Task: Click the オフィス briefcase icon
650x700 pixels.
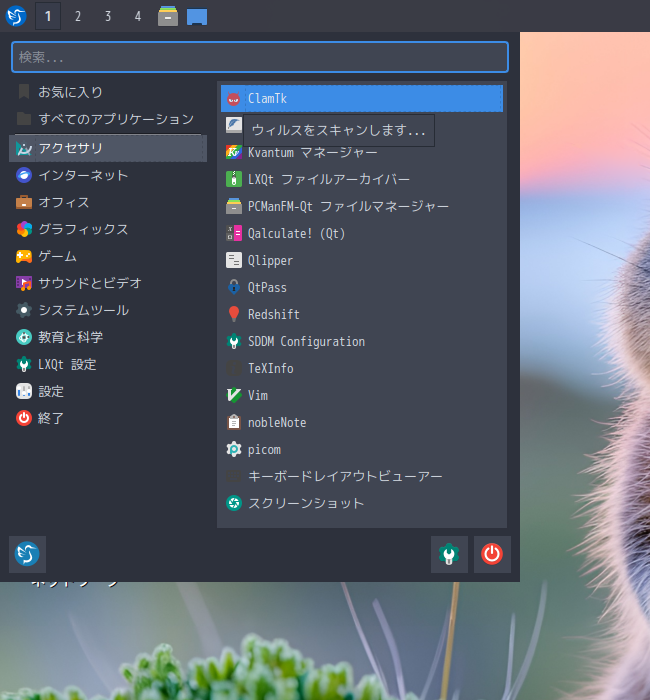Action: click(x=24, y=202)
